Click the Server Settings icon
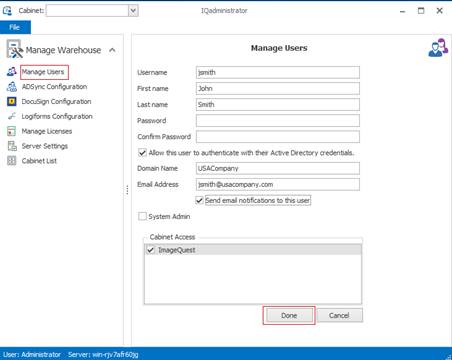452x360 pixels. pyautogui.click(x=12, y=146)
